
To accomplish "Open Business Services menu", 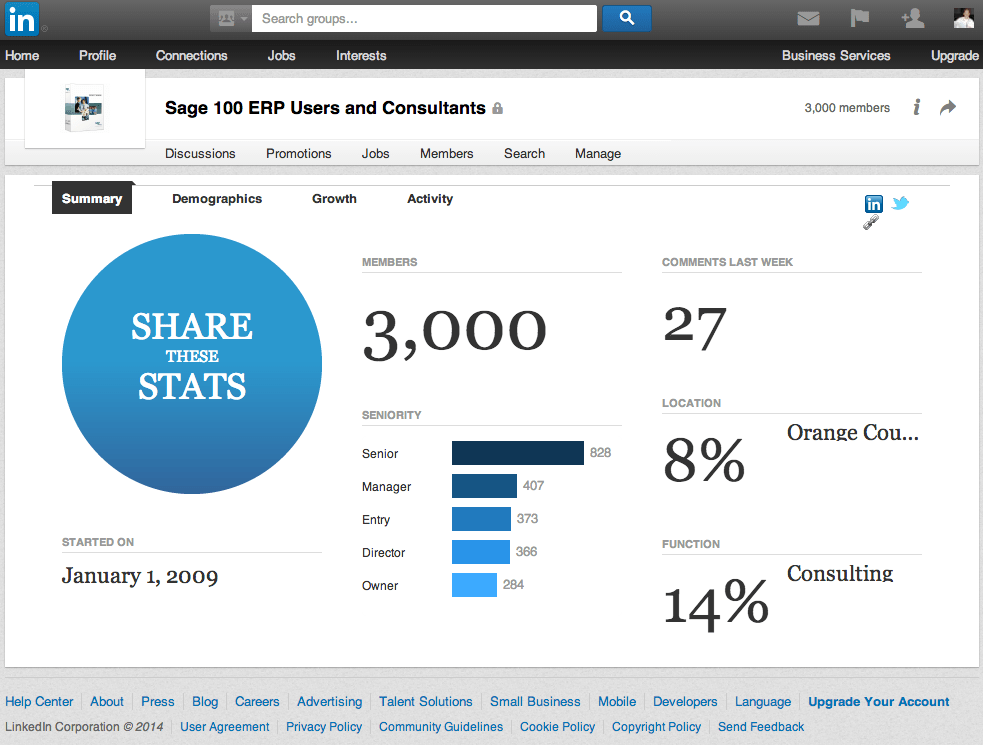I will point(836,56).
